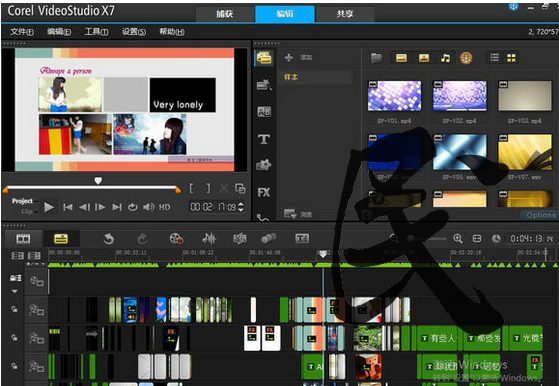Open the Transition (AB) library
The height and width of the screenshot is (386, 559).
pos(264,112)
